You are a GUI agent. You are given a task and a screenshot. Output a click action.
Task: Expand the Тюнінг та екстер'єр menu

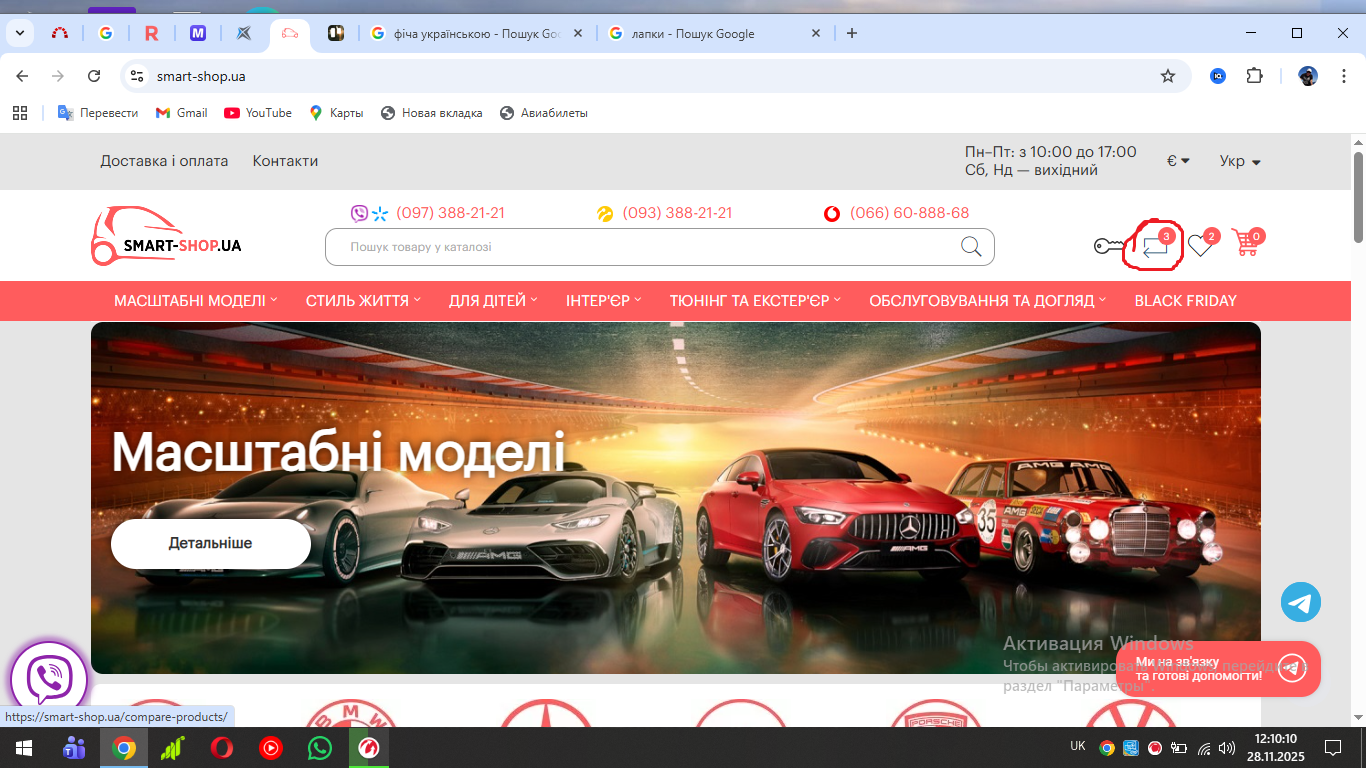click(x=755, y=301)
